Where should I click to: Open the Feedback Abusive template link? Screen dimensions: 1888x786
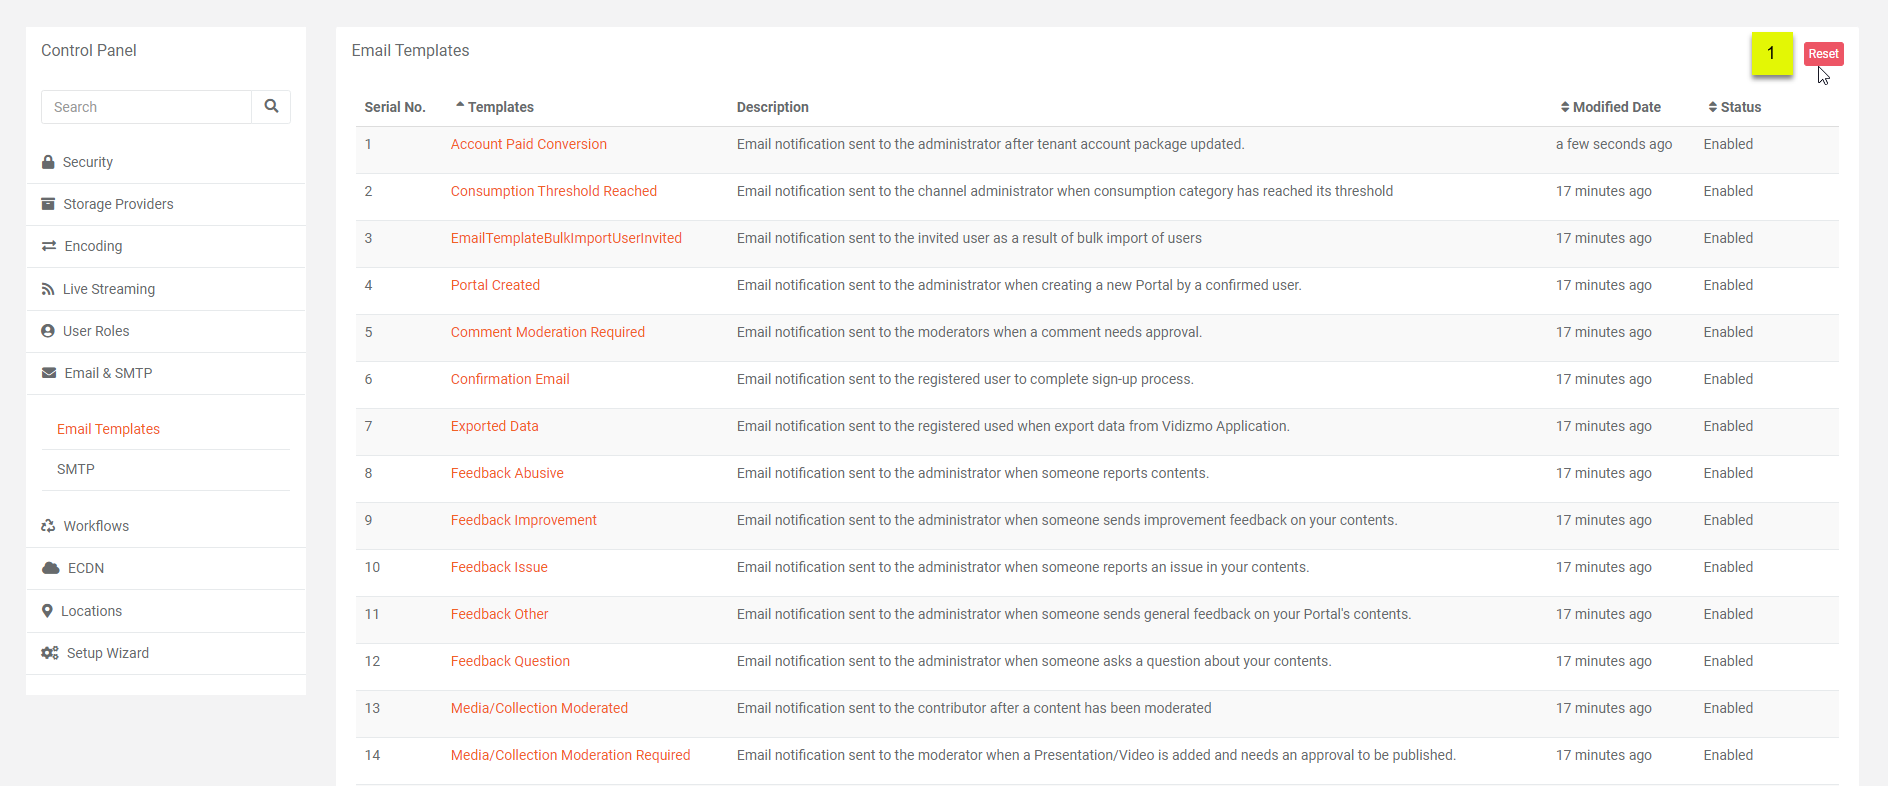(507, 473)
